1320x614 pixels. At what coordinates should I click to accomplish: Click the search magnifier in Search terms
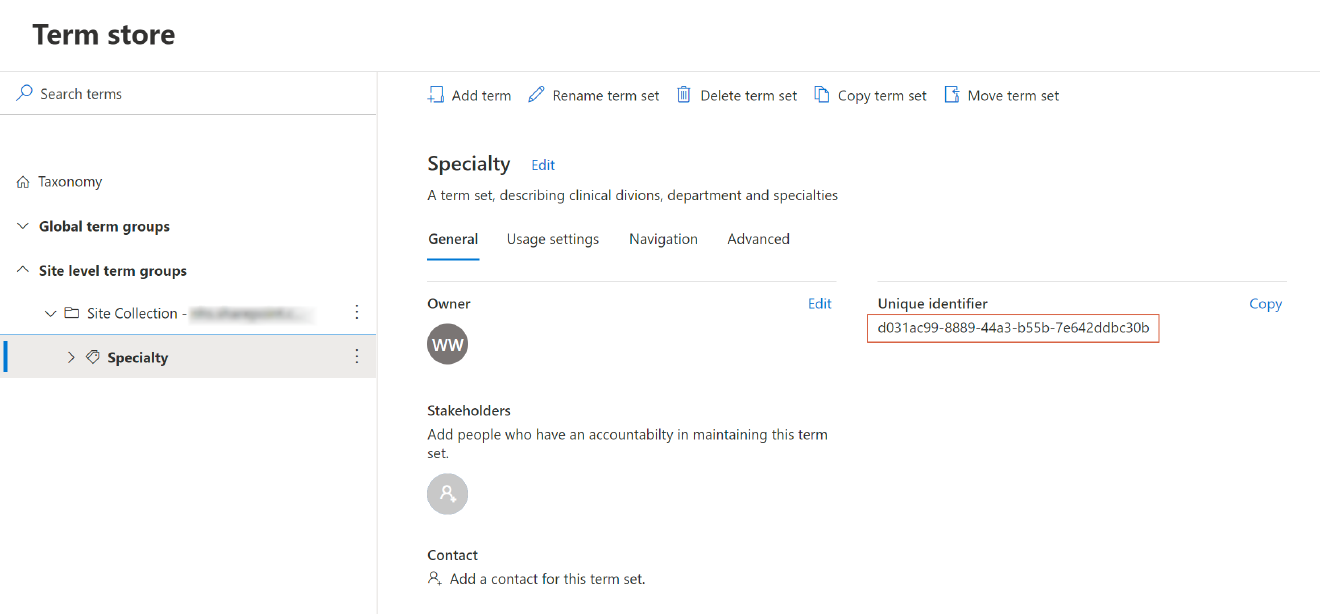[x=24, y=92]
